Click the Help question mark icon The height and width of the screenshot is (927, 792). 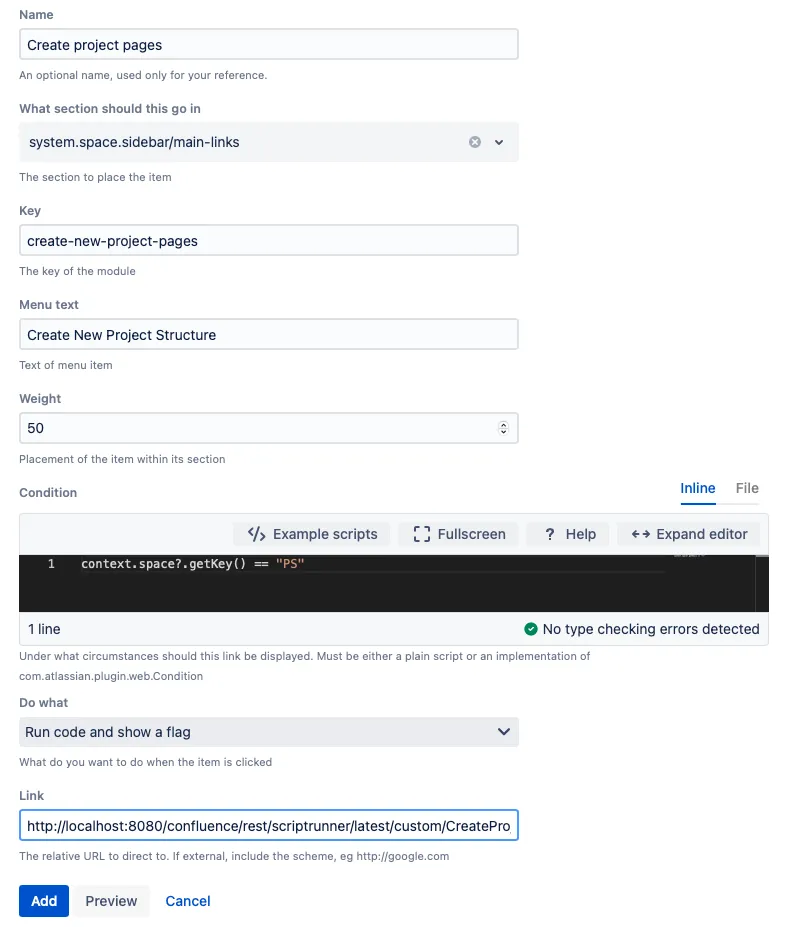point(550,534)
